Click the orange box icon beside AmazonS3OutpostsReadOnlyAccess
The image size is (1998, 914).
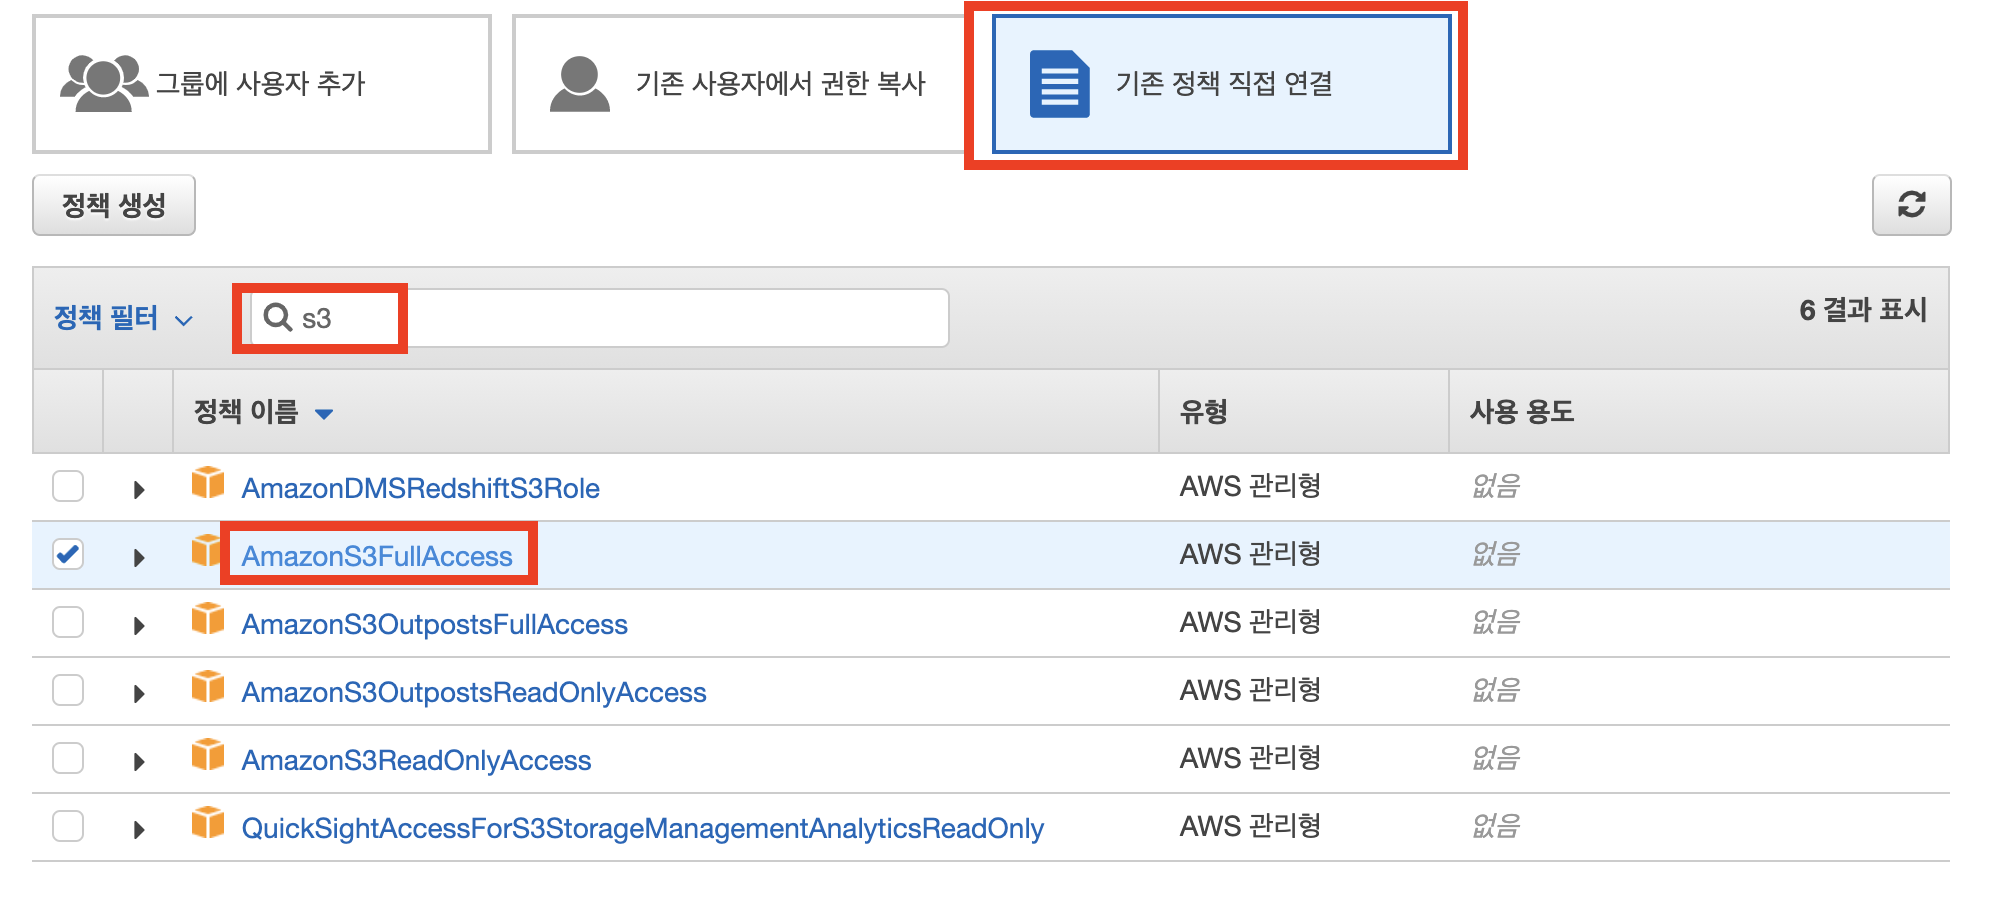208,687
